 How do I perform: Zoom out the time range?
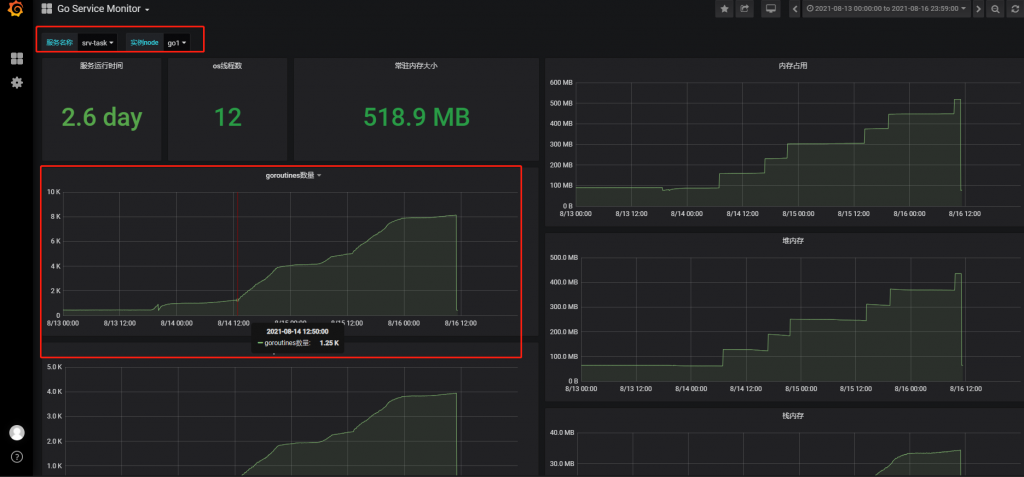pyautogui.click(x=995, y=9)
